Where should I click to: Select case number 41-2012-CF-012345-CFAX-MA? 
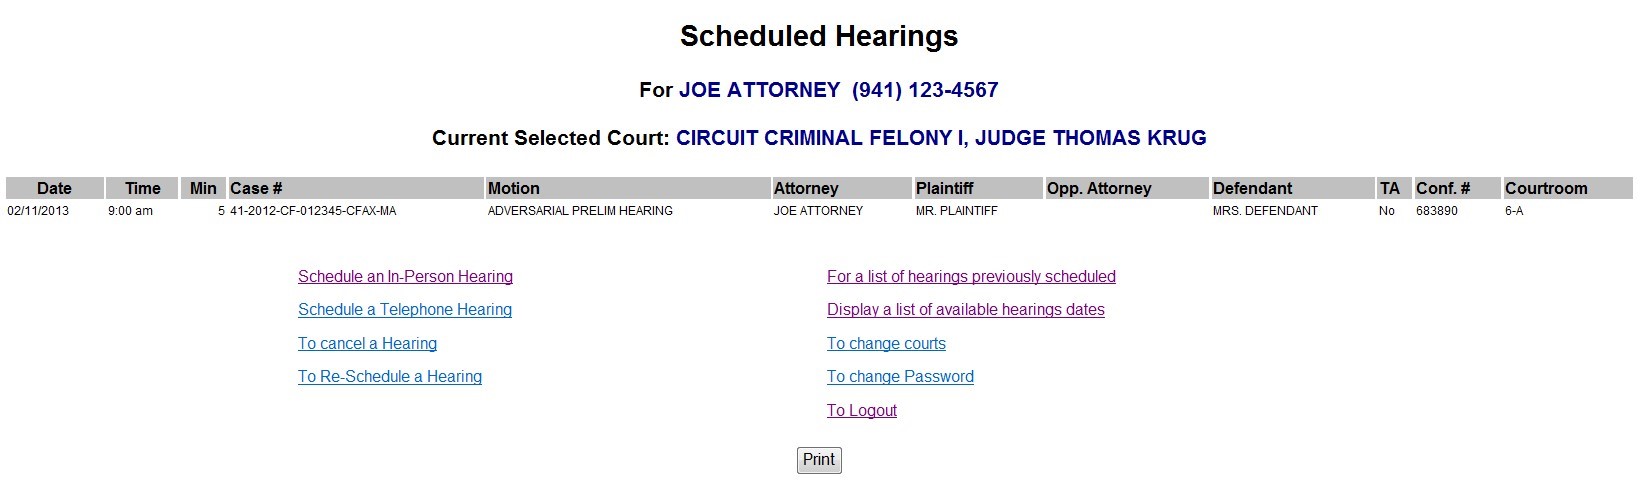click(313, 211)
